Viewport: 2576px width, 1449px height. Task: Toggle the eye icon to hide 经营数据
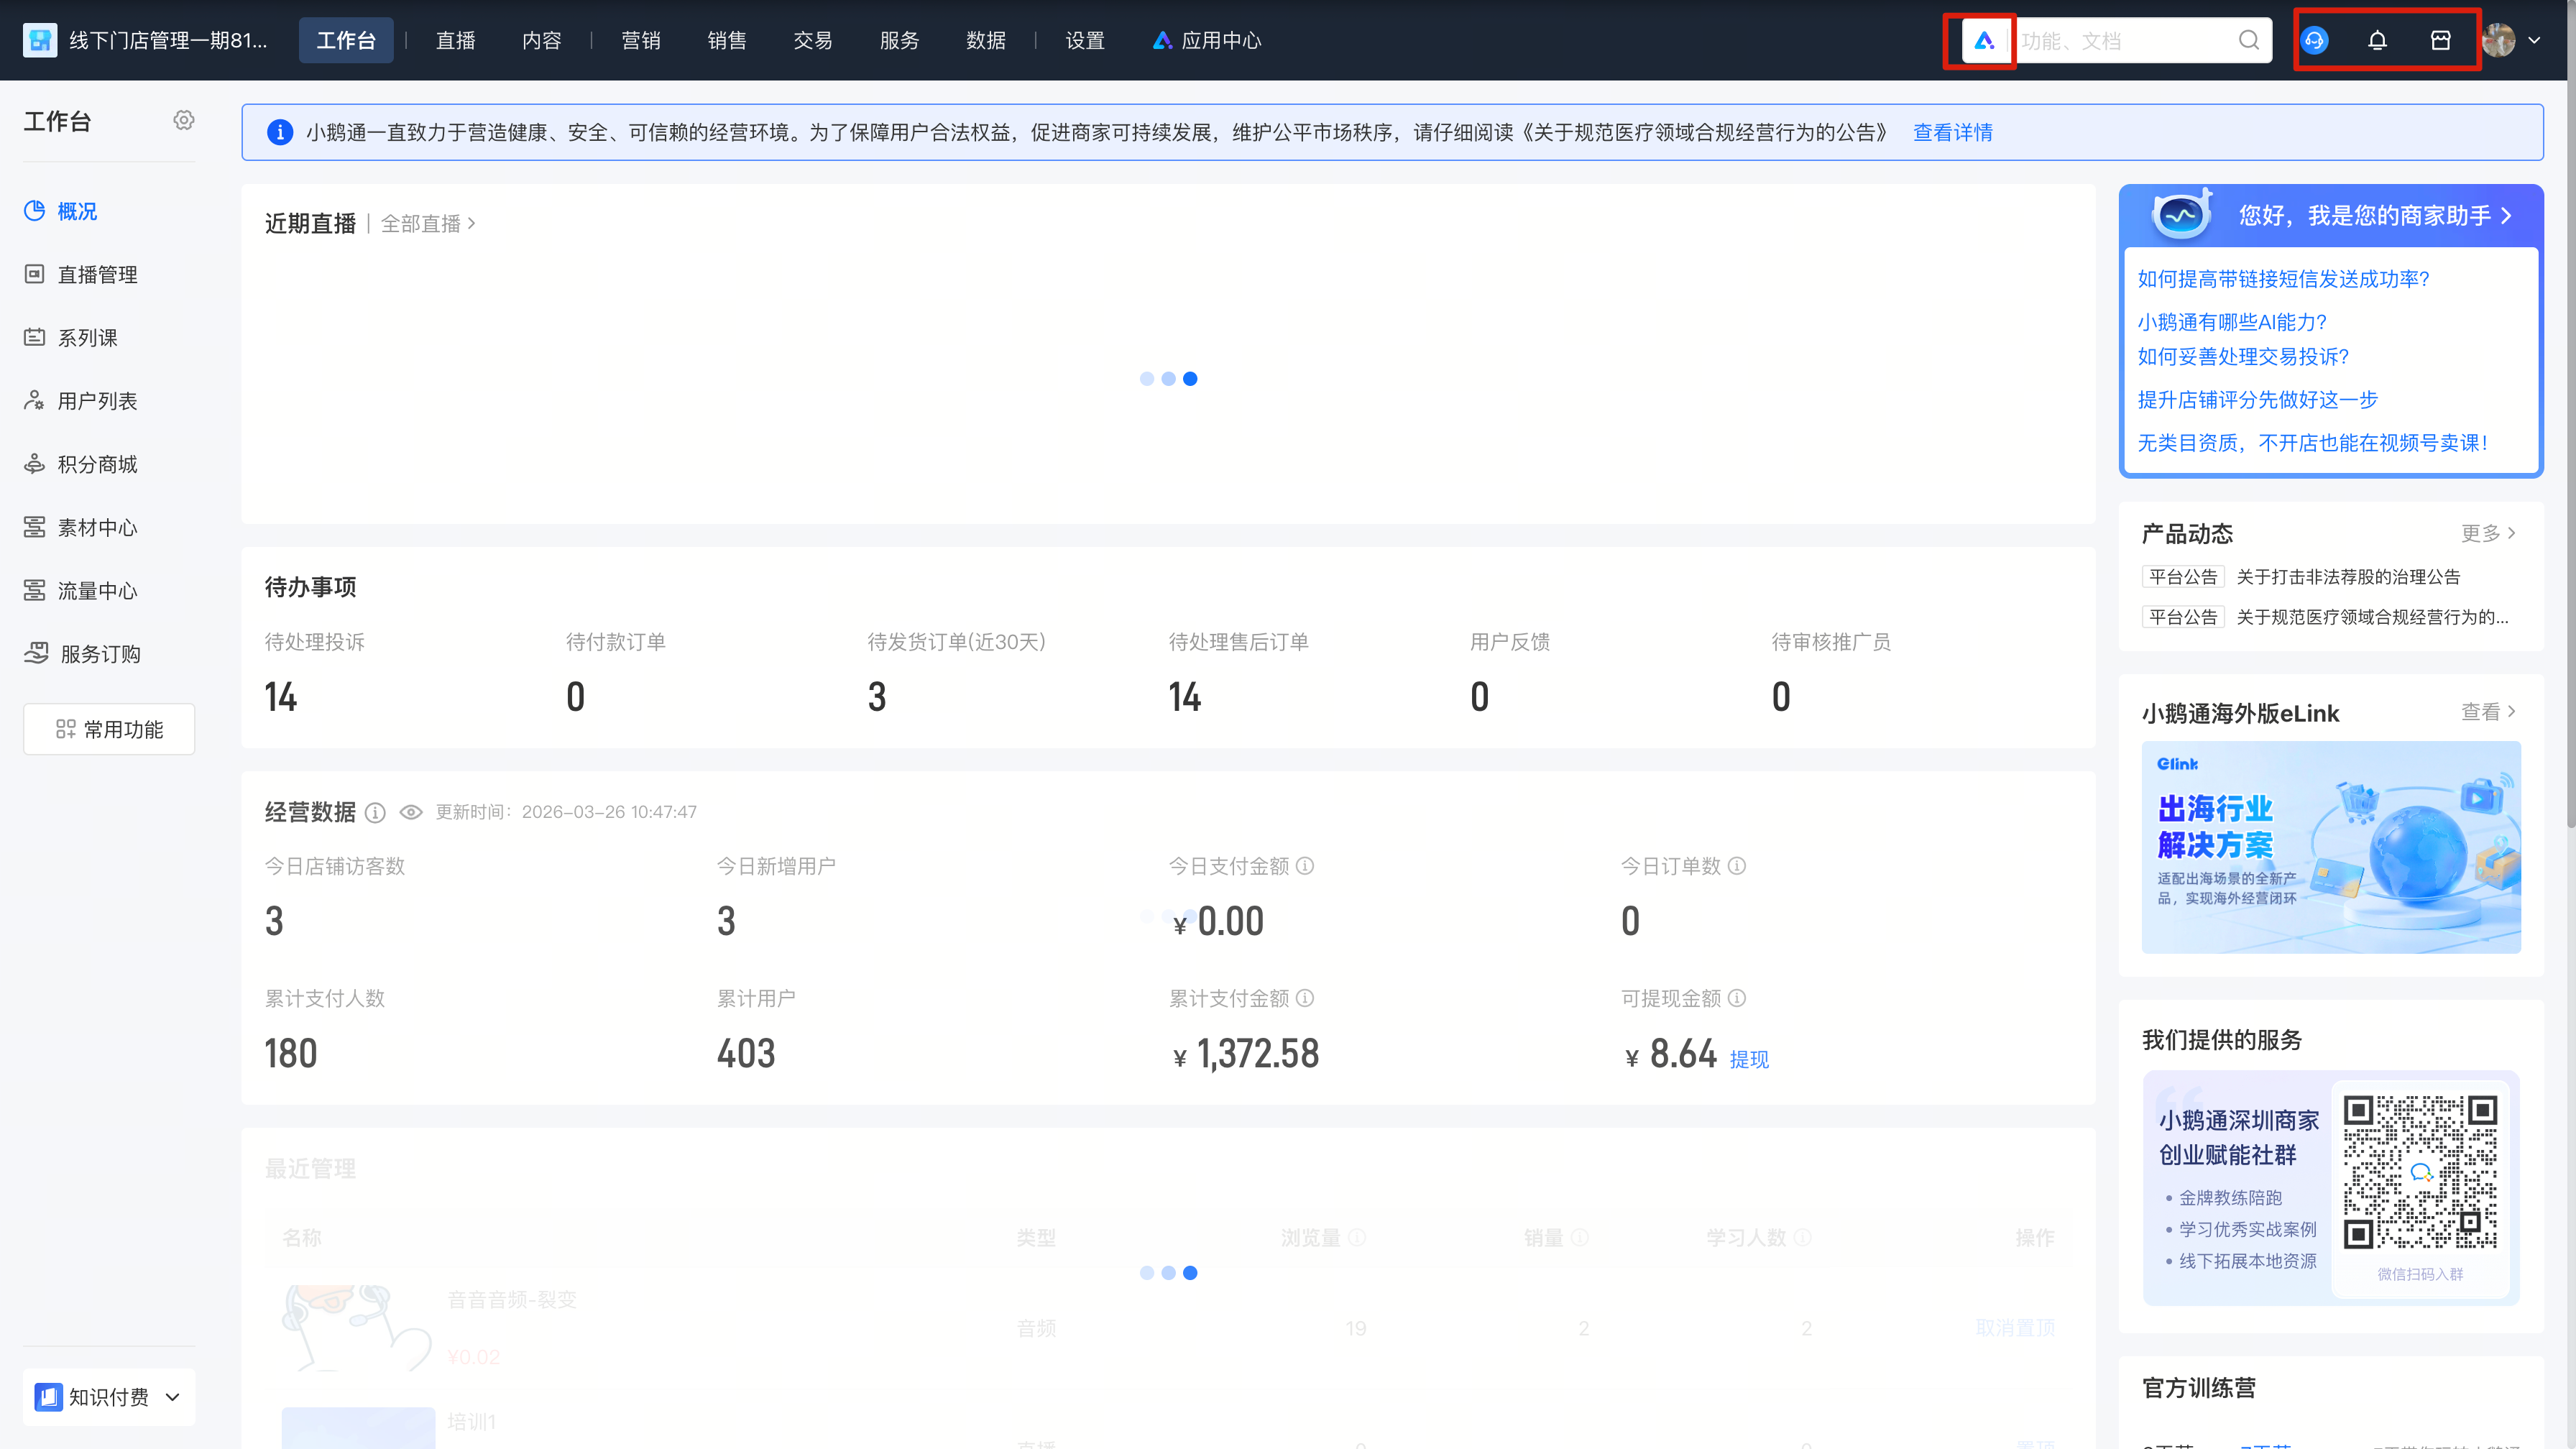coord(411,812)
